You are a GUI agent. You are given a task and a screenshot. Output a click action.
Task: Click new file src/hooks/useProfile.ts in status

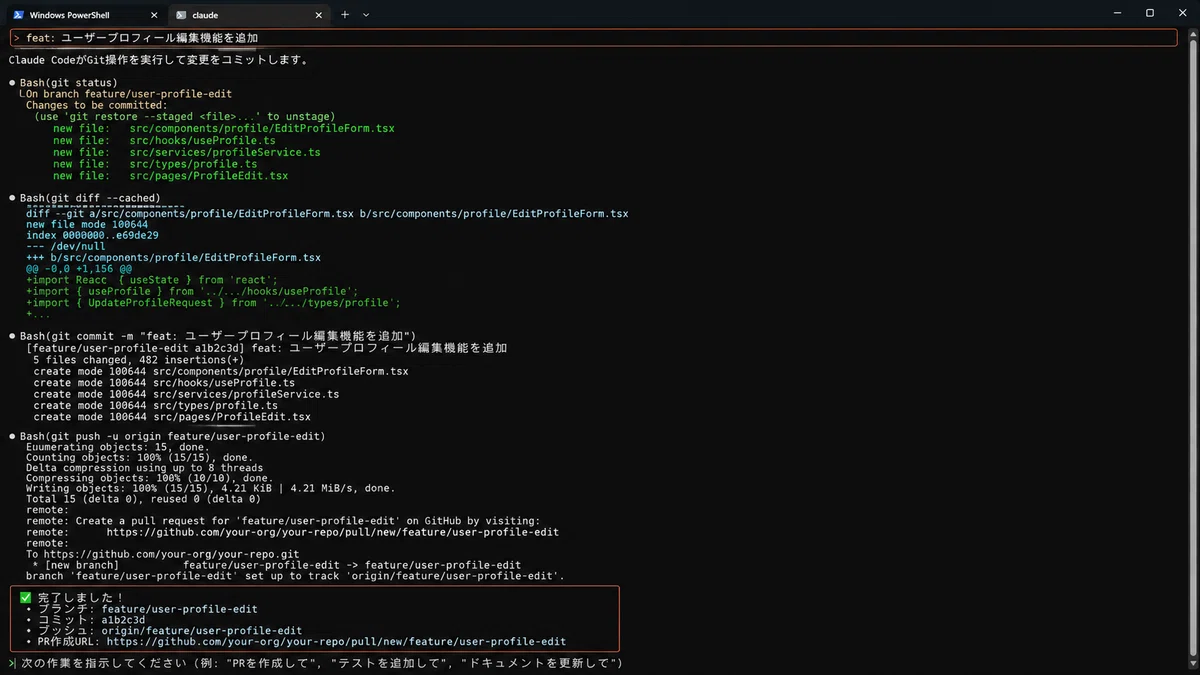[164, 140]
